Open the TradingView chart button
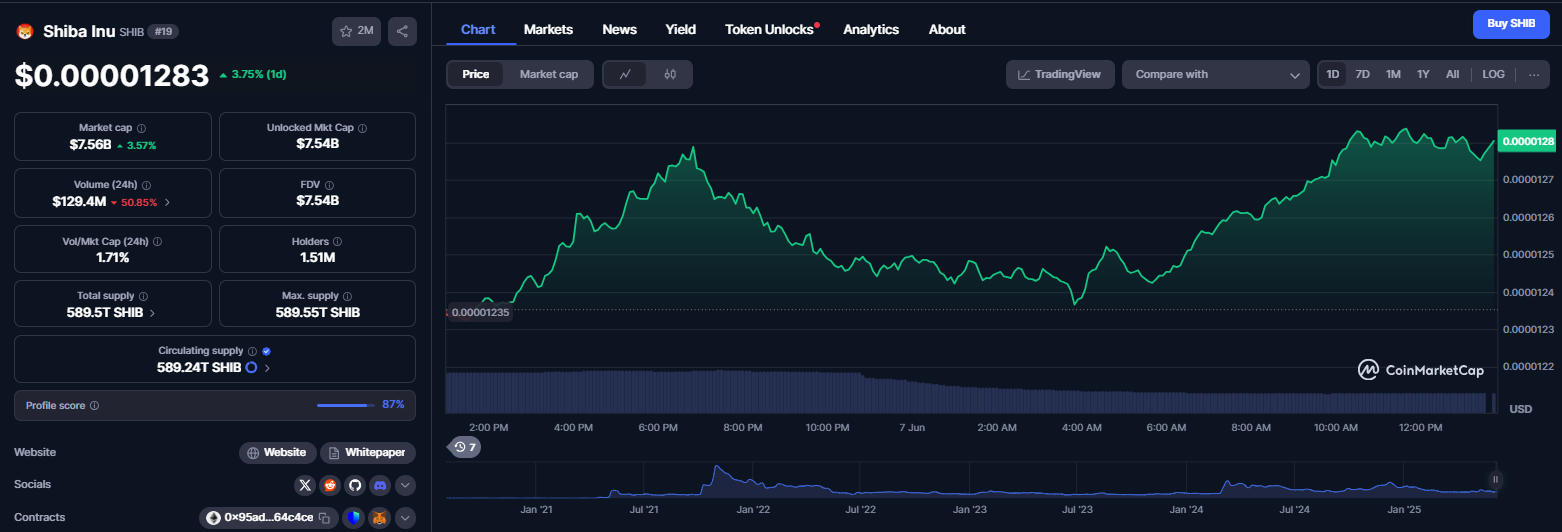1562x532 pixels. click(1060, 74)
